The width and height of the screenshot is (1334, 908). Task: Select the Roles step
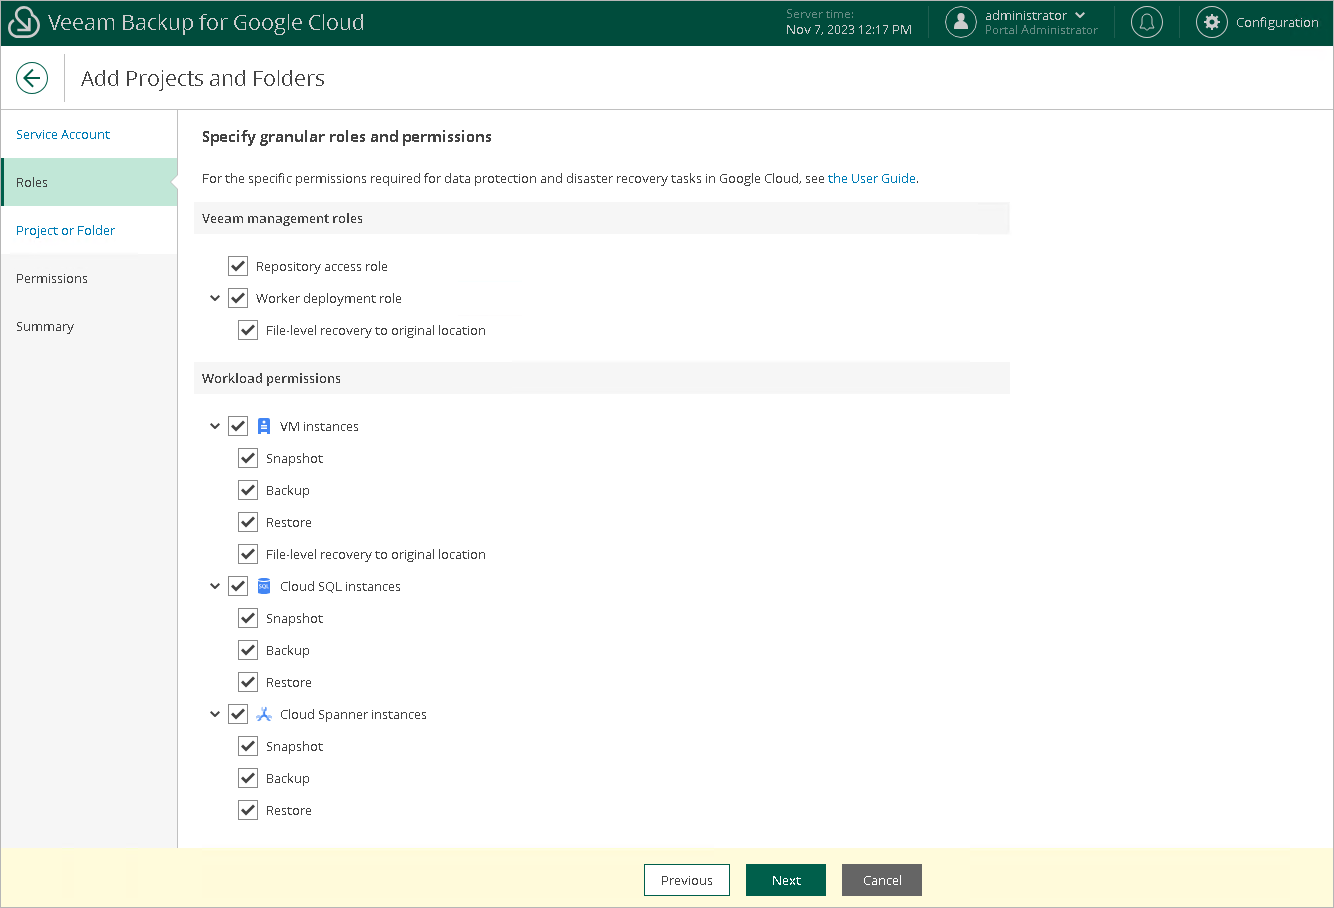[x=89, y=182]
